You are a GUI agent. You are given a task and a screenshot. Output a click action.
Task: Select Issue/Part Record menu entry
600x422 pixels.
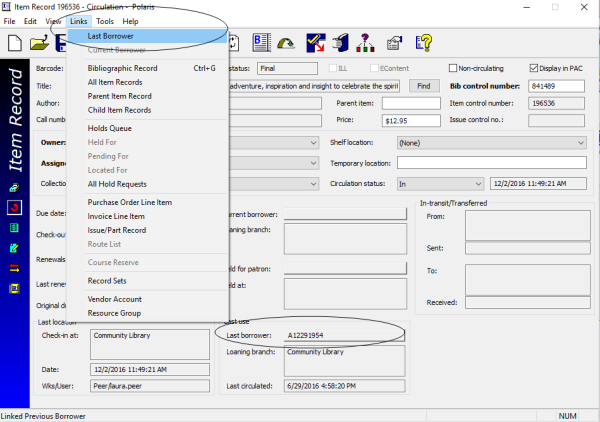tap(148, 230)
